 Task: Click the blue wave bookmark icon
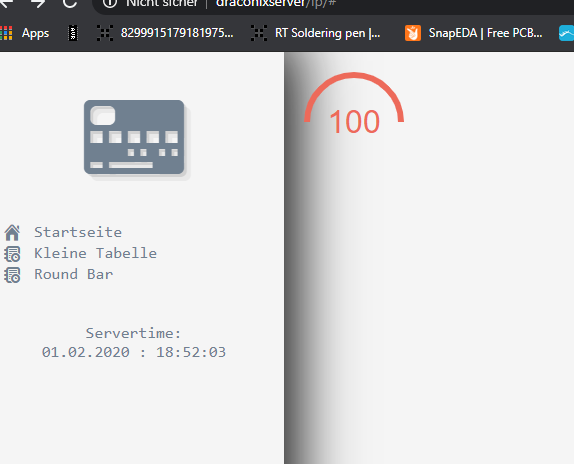[x=566, y=33]
